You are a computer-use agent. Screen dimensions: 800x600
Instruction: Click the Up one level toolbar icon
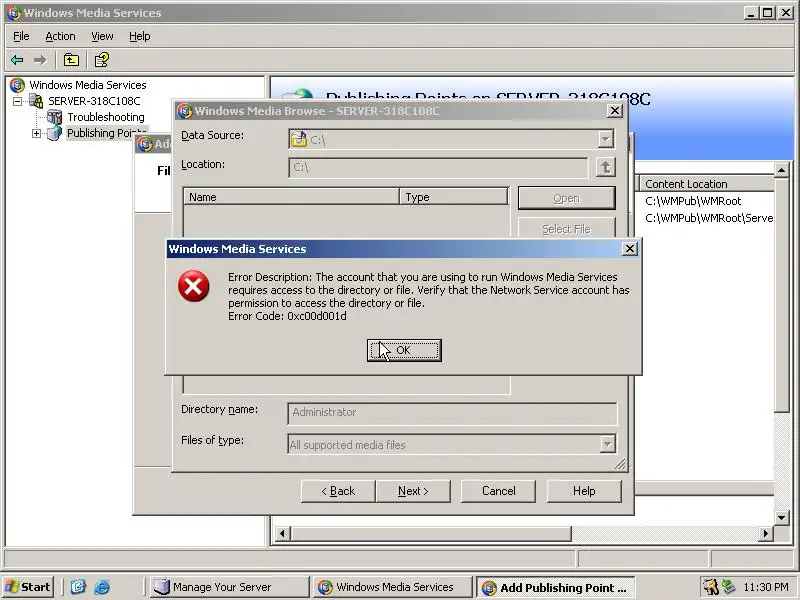click(x=71, y=60)
